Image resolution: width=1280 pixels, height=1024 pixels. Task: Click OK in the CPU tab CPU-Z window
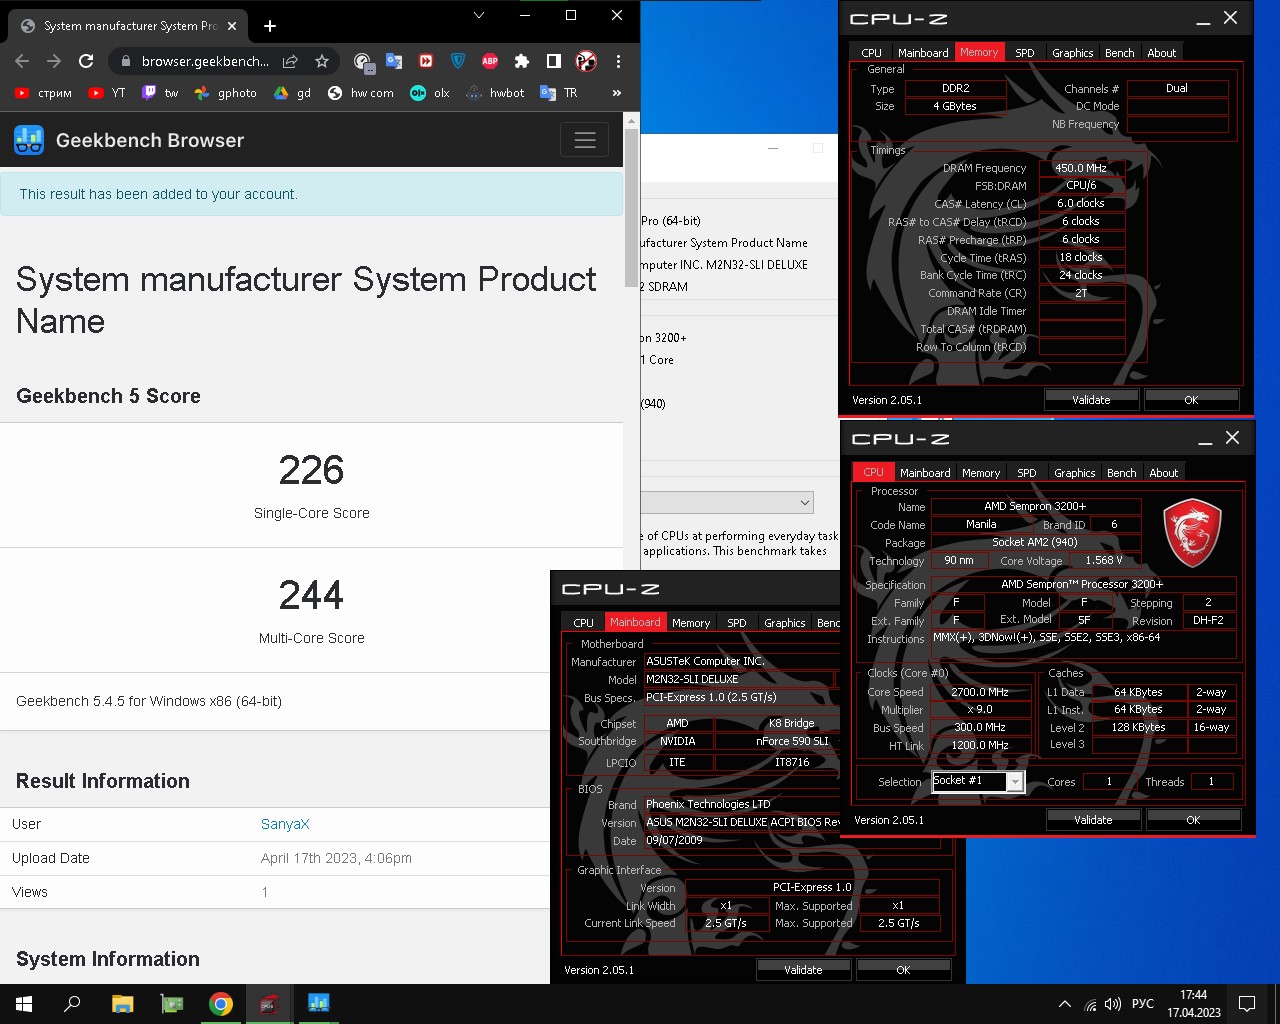click(1193, 820)
